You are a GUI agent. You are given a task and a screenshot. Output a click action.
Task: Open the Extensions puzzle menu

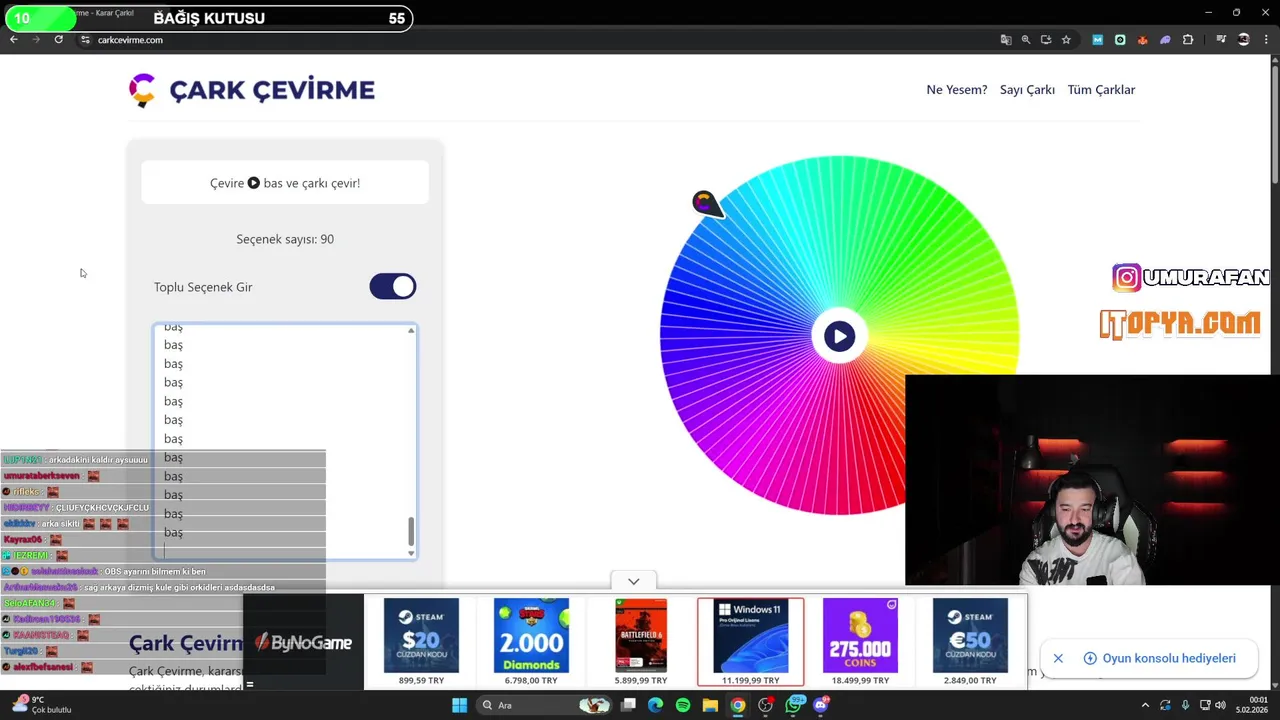[x=1188, y=40]
